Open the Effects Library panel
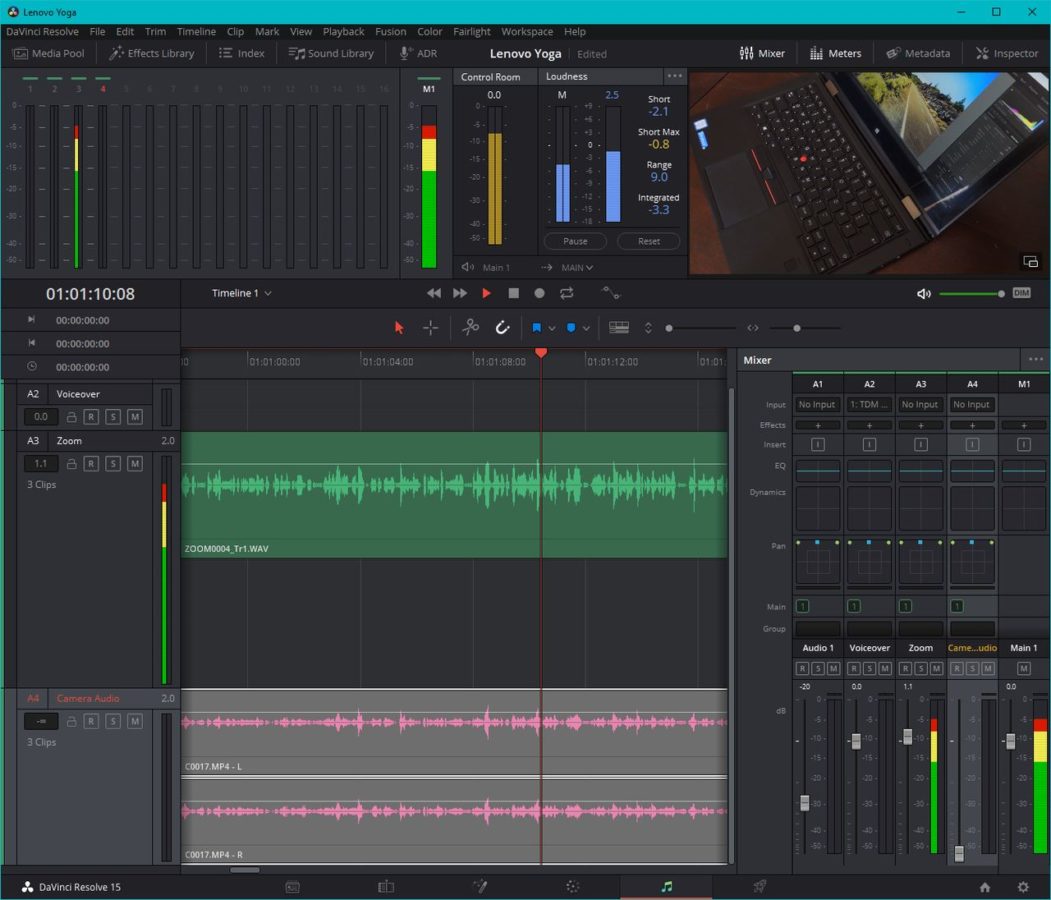Image resolution: width=1051 pixels, height=900 pixels. 152,53
